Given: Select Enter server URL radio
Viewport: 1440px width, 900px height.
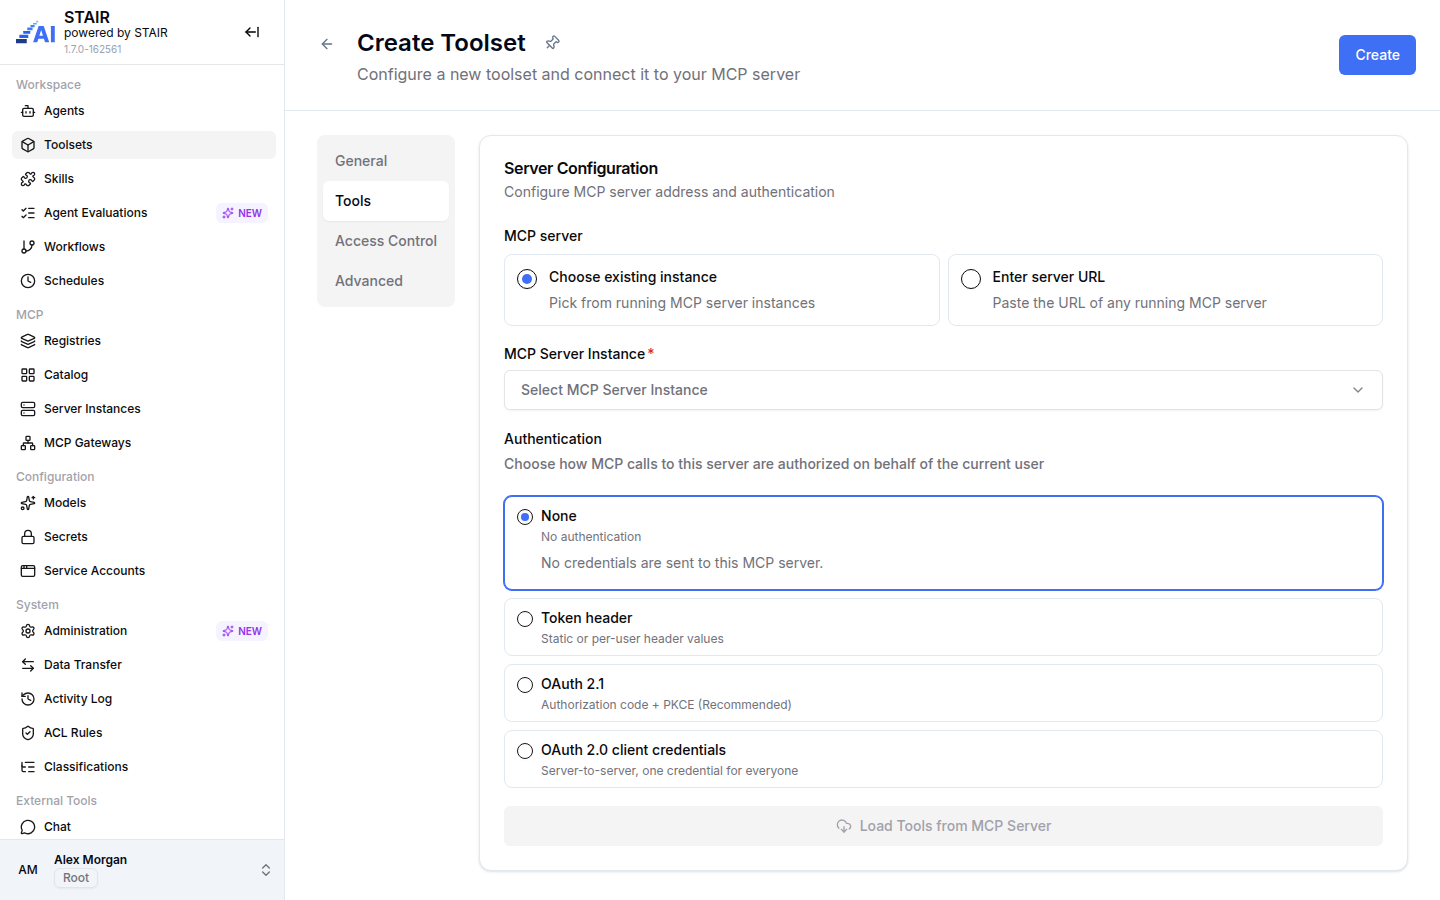Looking at the screenshot, I should click(971, 279).
